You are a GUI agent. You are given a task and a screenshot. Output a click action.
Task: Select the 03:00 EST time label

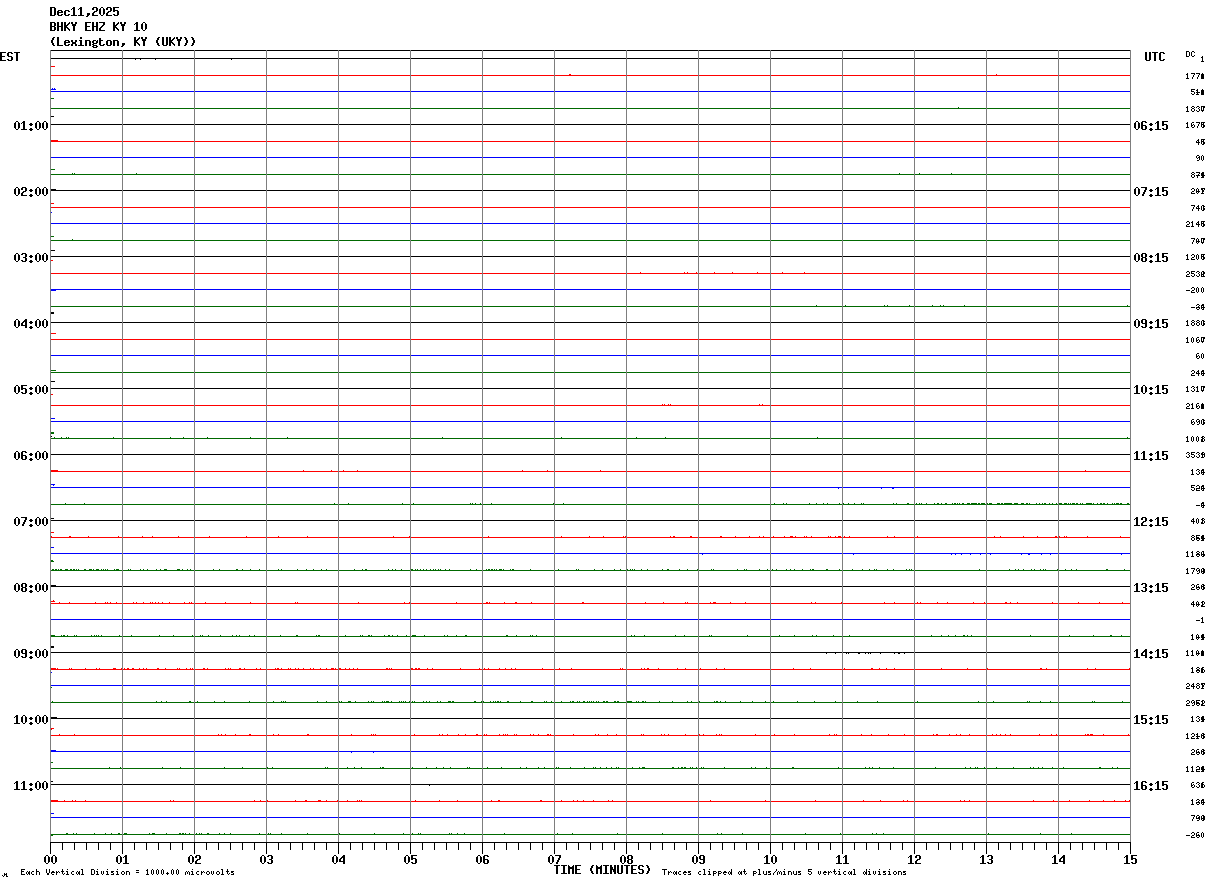tap(31, 258)
